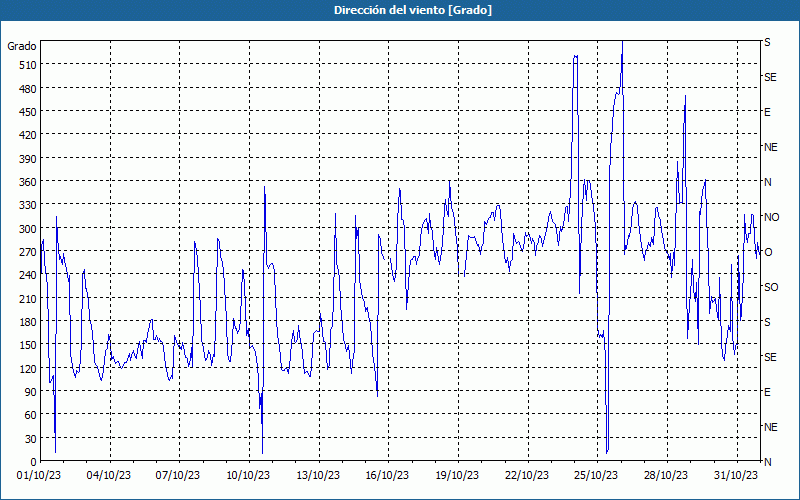This screenshot has width=800, height=500.
Task: Pick the 420 value on the degree axis
Action: click(x=28, y=135)
